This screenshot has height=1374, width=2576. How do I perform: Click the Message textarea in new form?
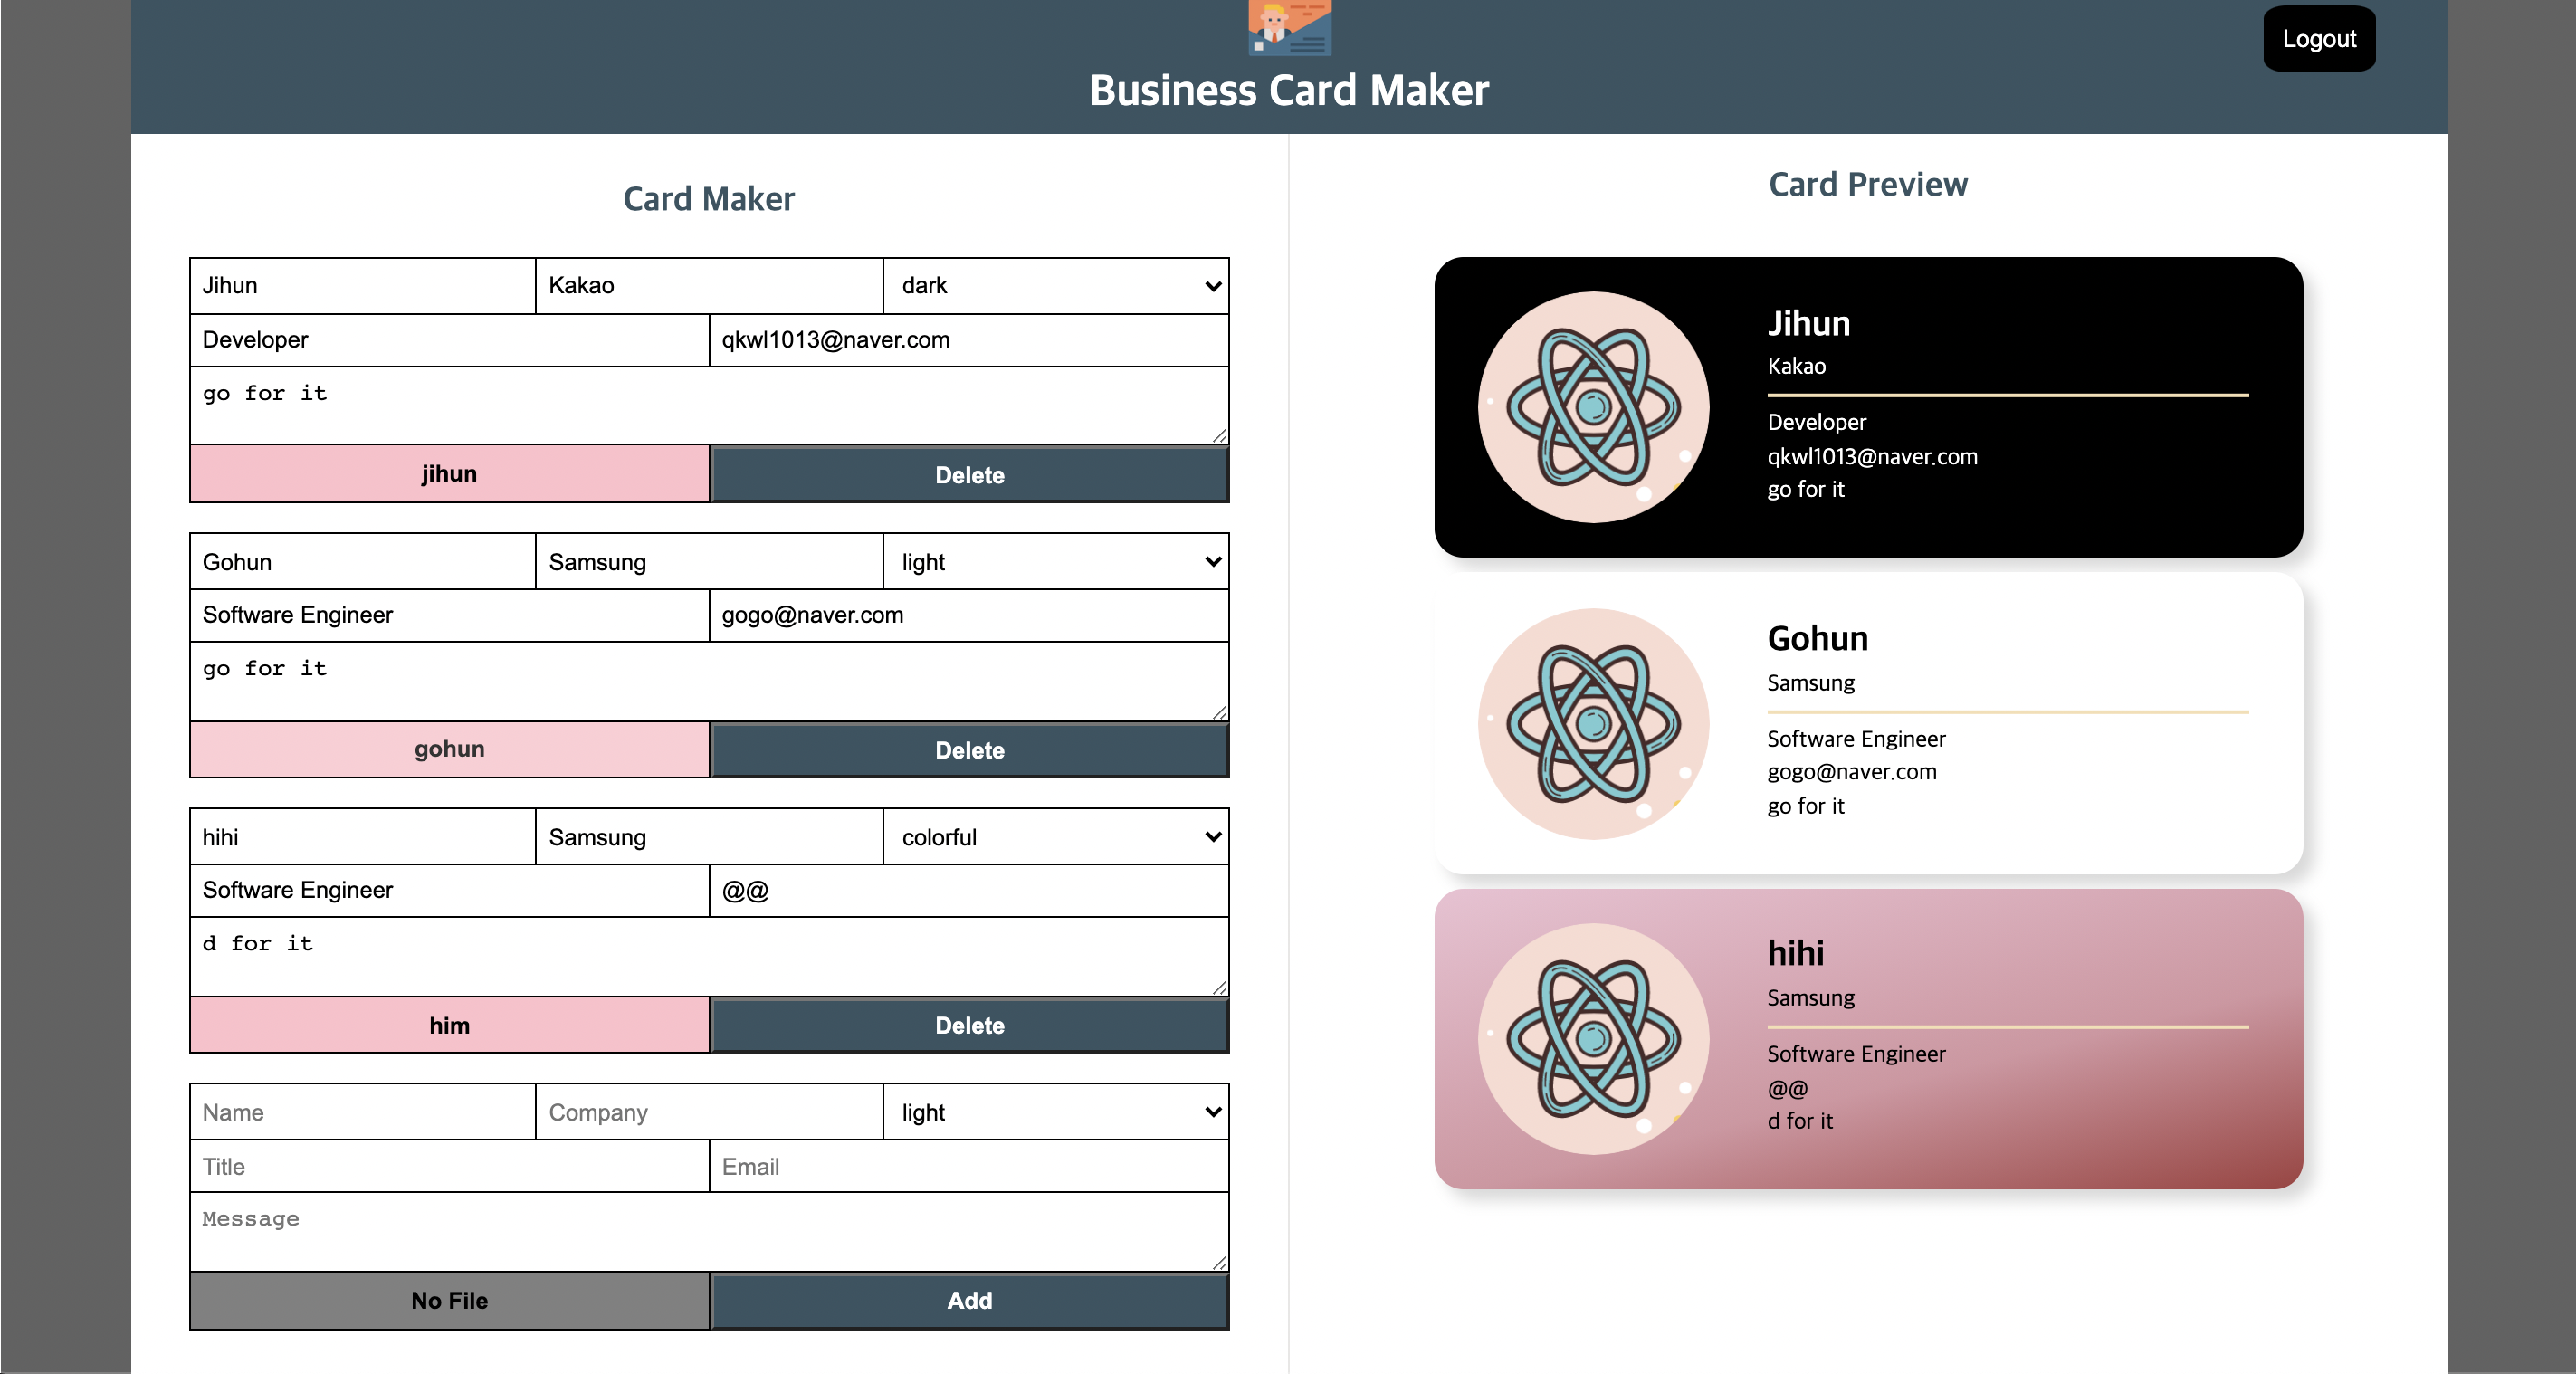click(x=708, y=1231)
